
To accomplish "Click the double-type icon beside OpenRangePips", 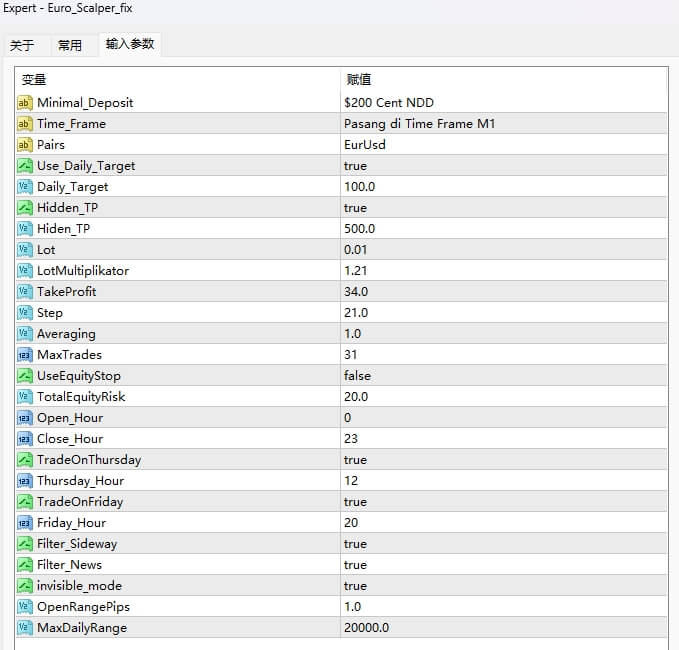I will click(x=25, y=607).
